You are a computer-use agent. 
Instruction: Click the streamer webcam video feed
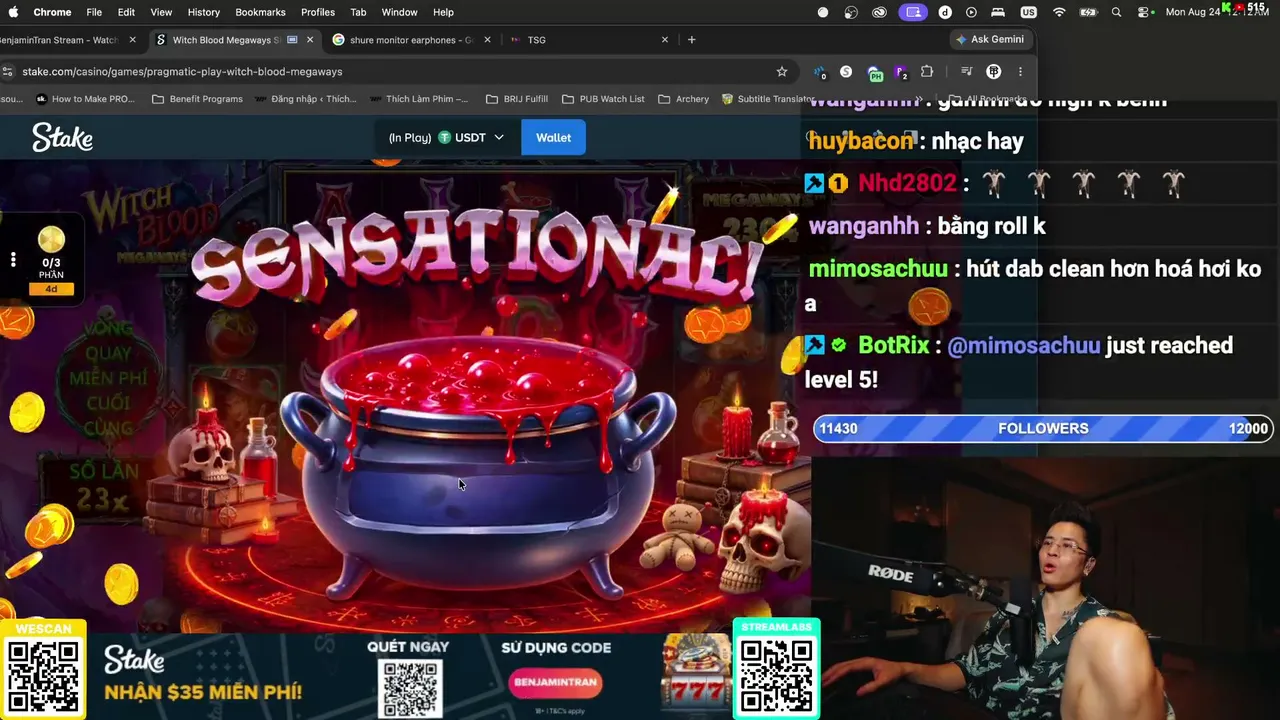(1045, 588)
